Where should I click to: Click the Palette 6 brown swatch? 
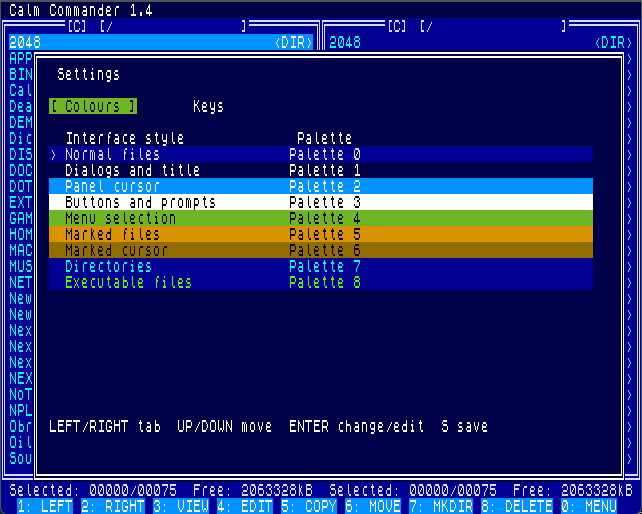point(325,250)
